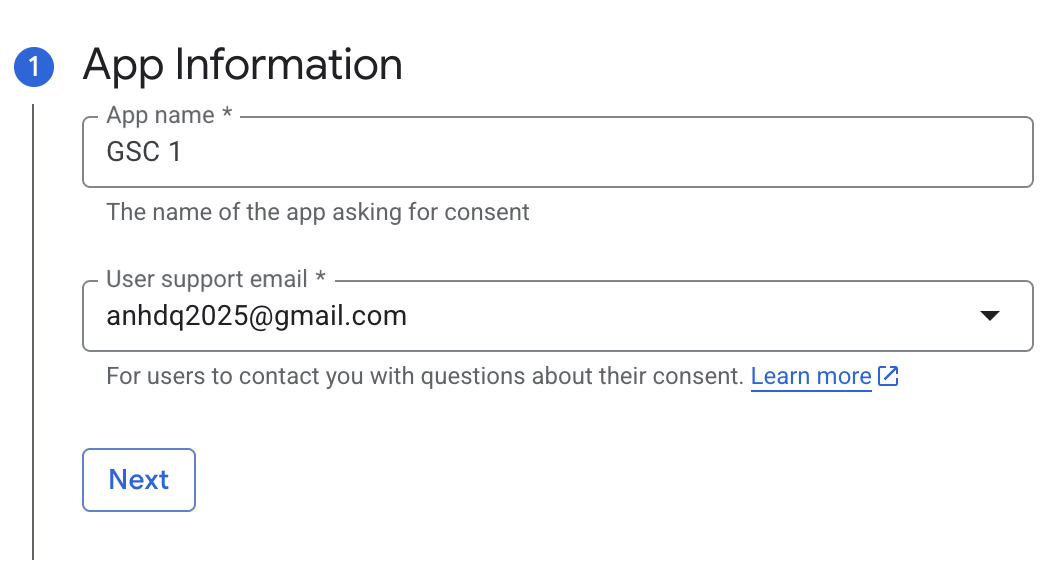Viewport: 1060px width, 574px height.
Task: Expand the support email dropdown arrow
Action: [x=990, y=316]
